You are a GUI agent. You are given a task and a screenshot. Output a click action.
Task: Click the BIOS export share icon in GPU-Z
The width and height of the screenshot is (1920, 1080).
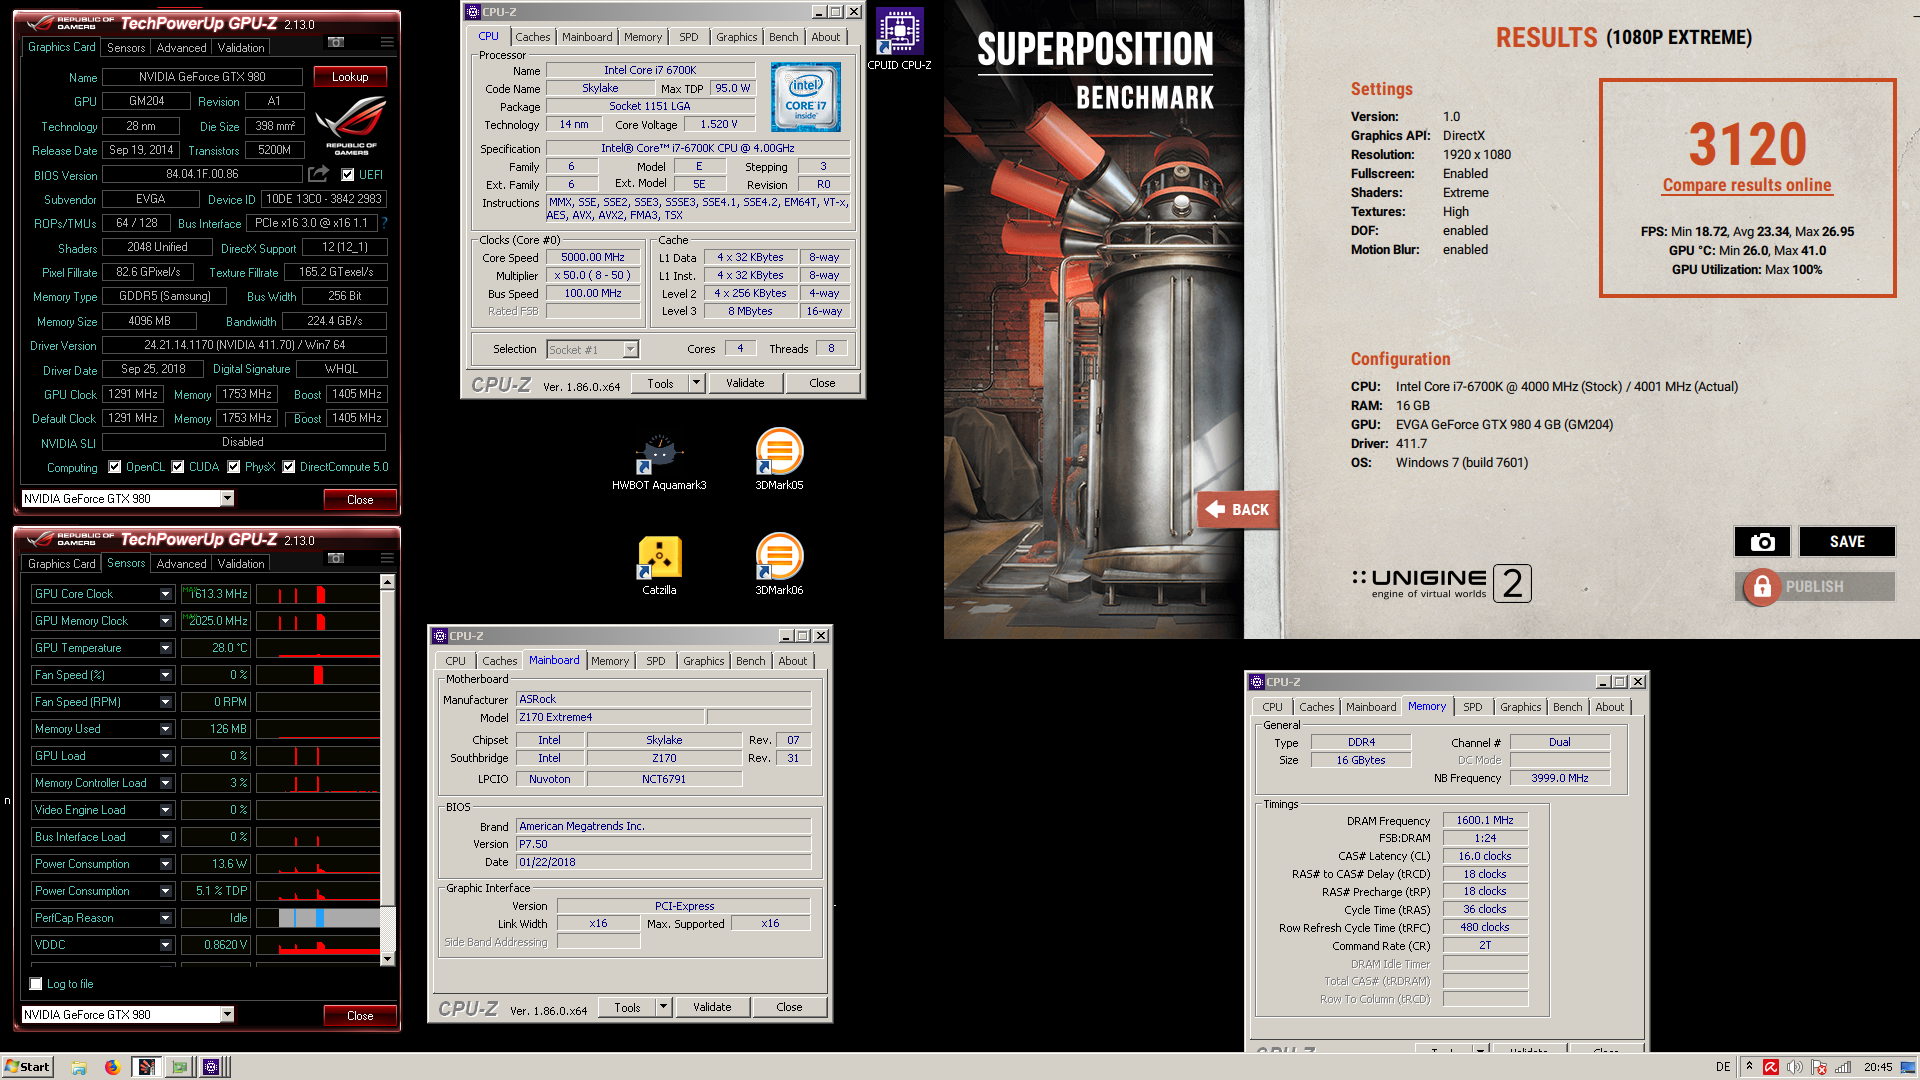tap(318, 174)
